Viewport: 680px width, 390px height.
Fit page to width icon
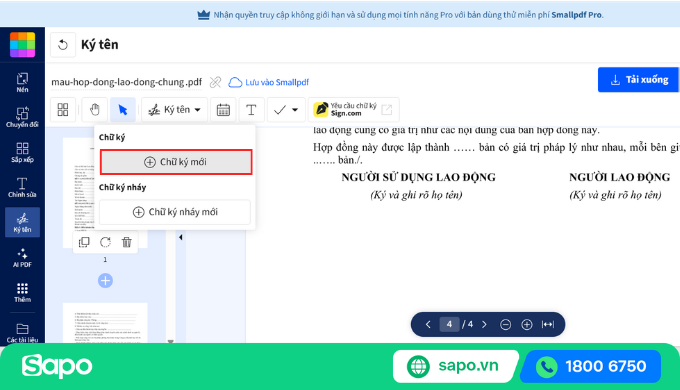548,324
